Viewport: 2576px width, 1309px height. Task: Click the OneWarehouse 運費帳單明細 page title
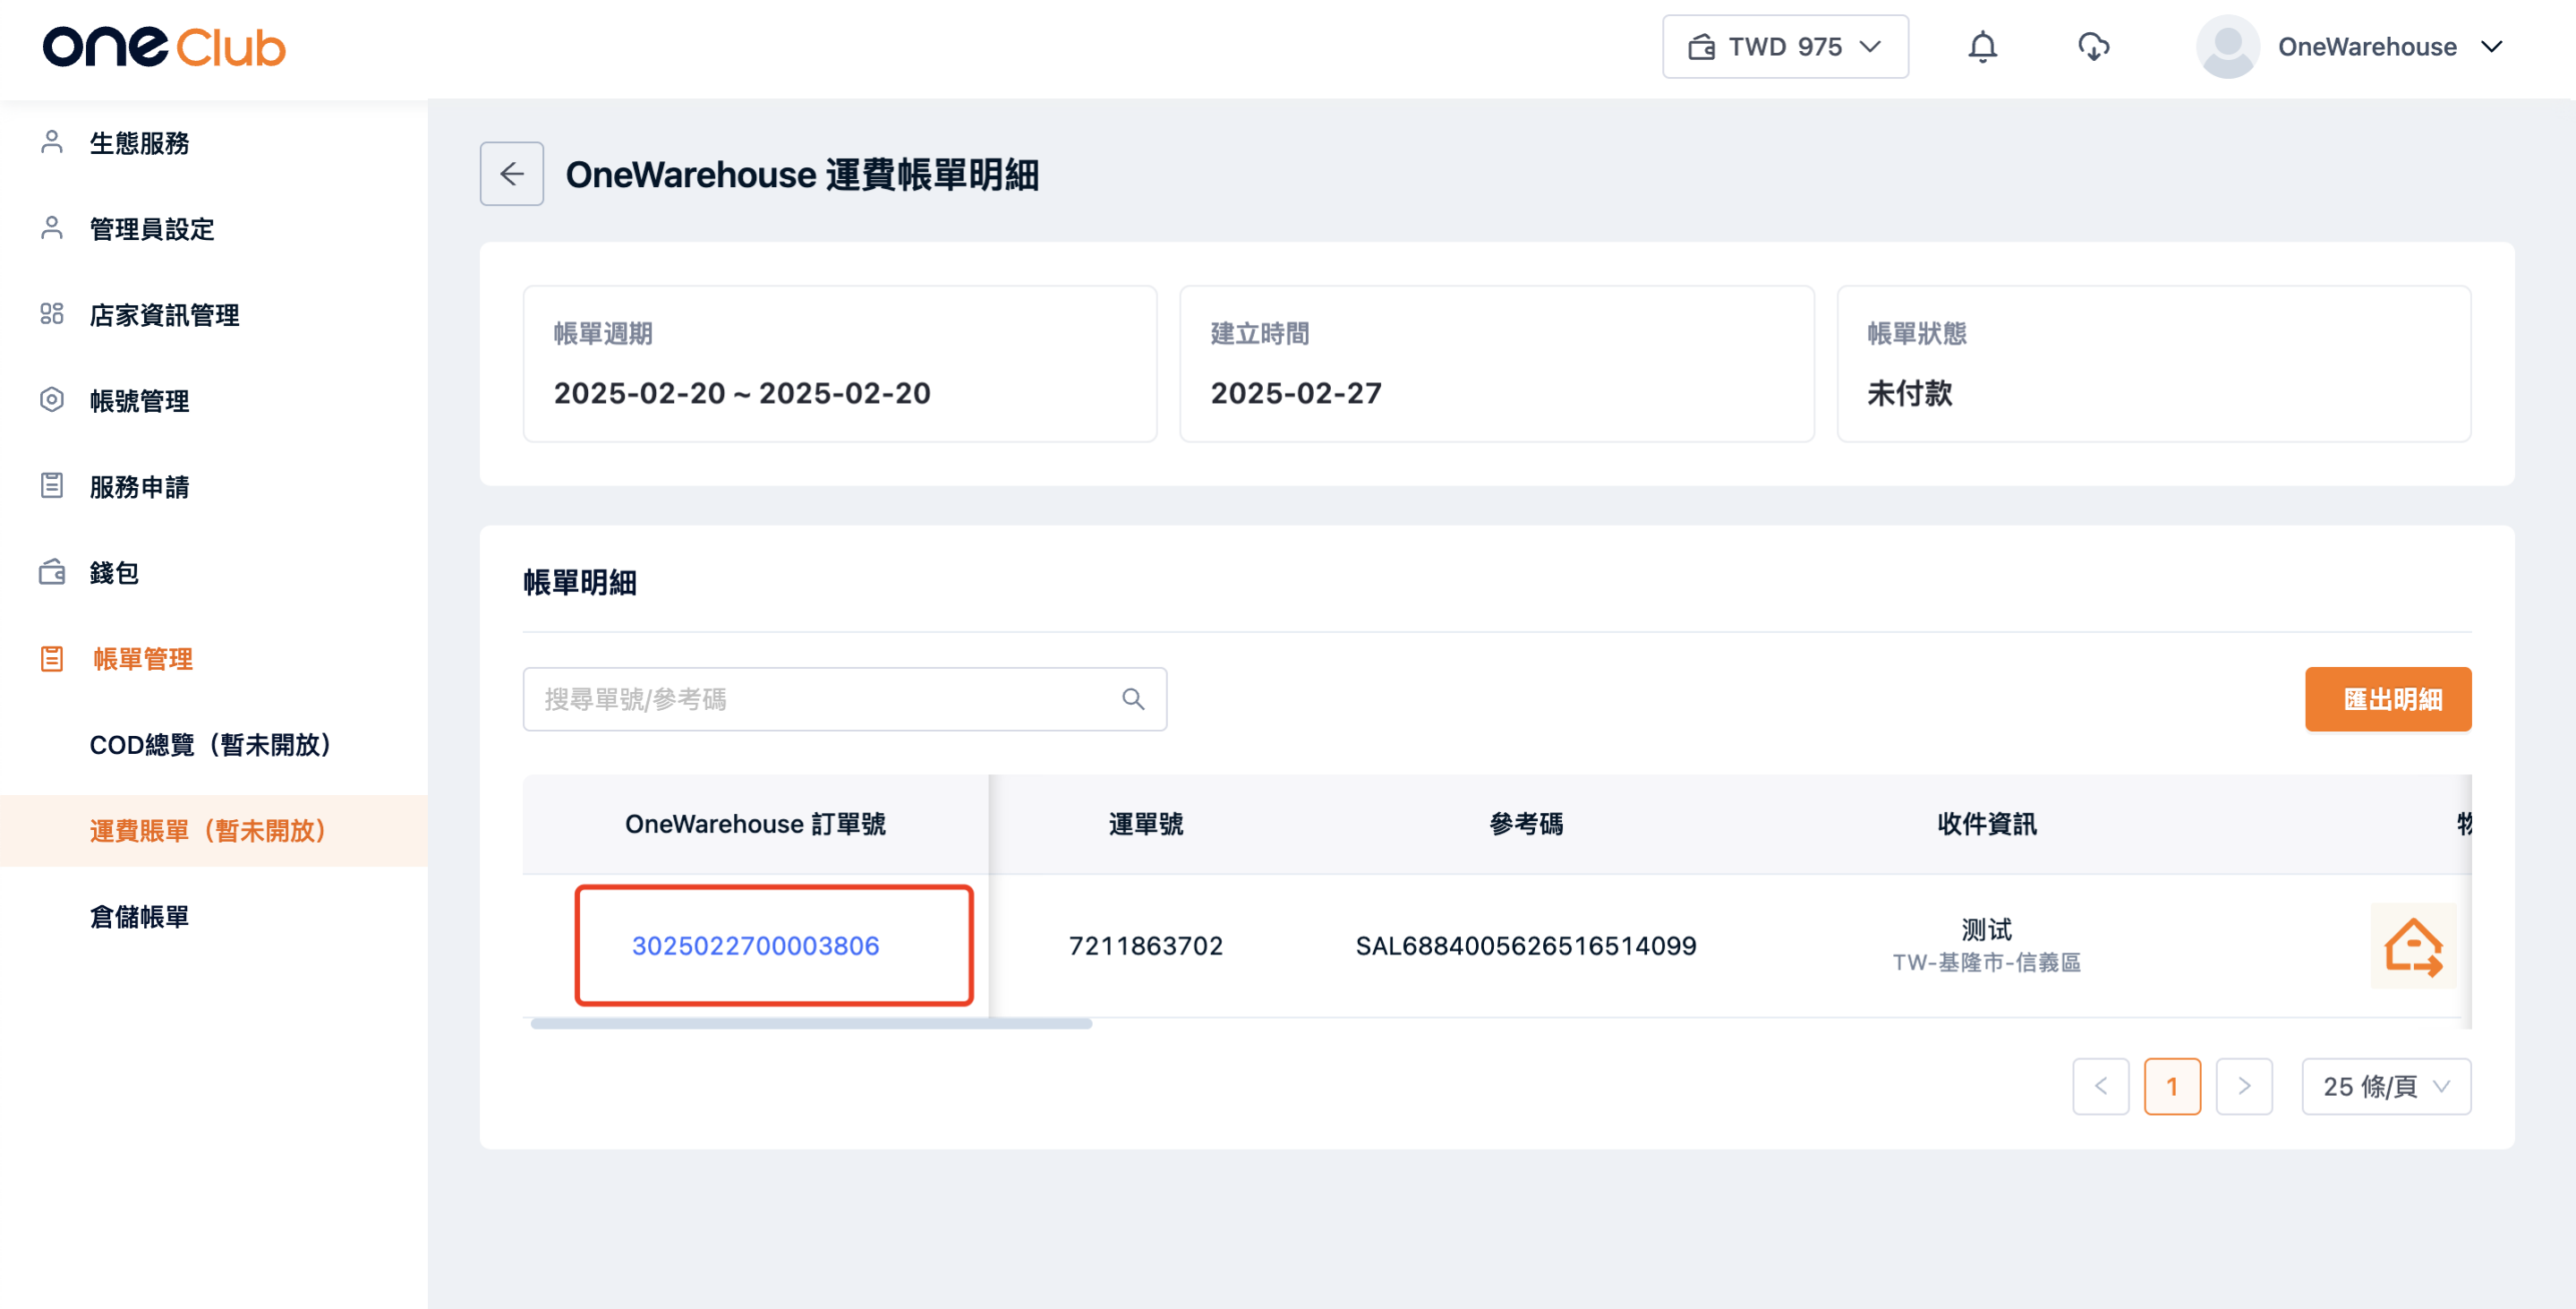[x=802, y=175]
